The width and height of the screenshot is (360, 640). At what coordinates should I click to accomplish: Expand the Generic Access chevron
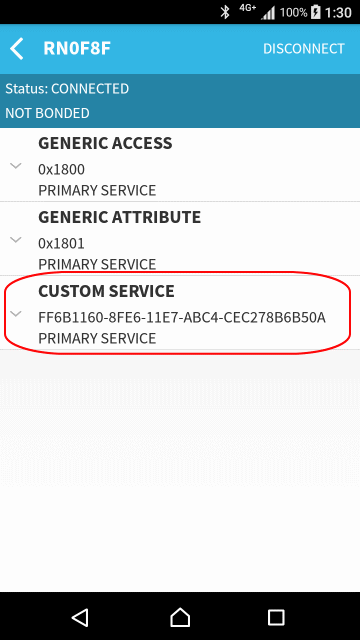click(16, 166)
